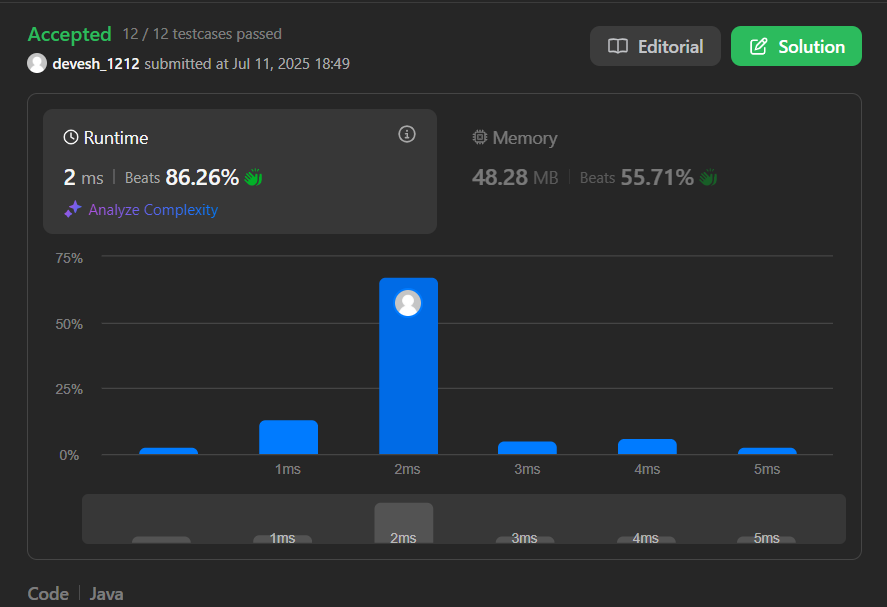Open Analyze Complexity link
Image resolution: width=887 pixels, height=607 pixels.
point(153,210)
